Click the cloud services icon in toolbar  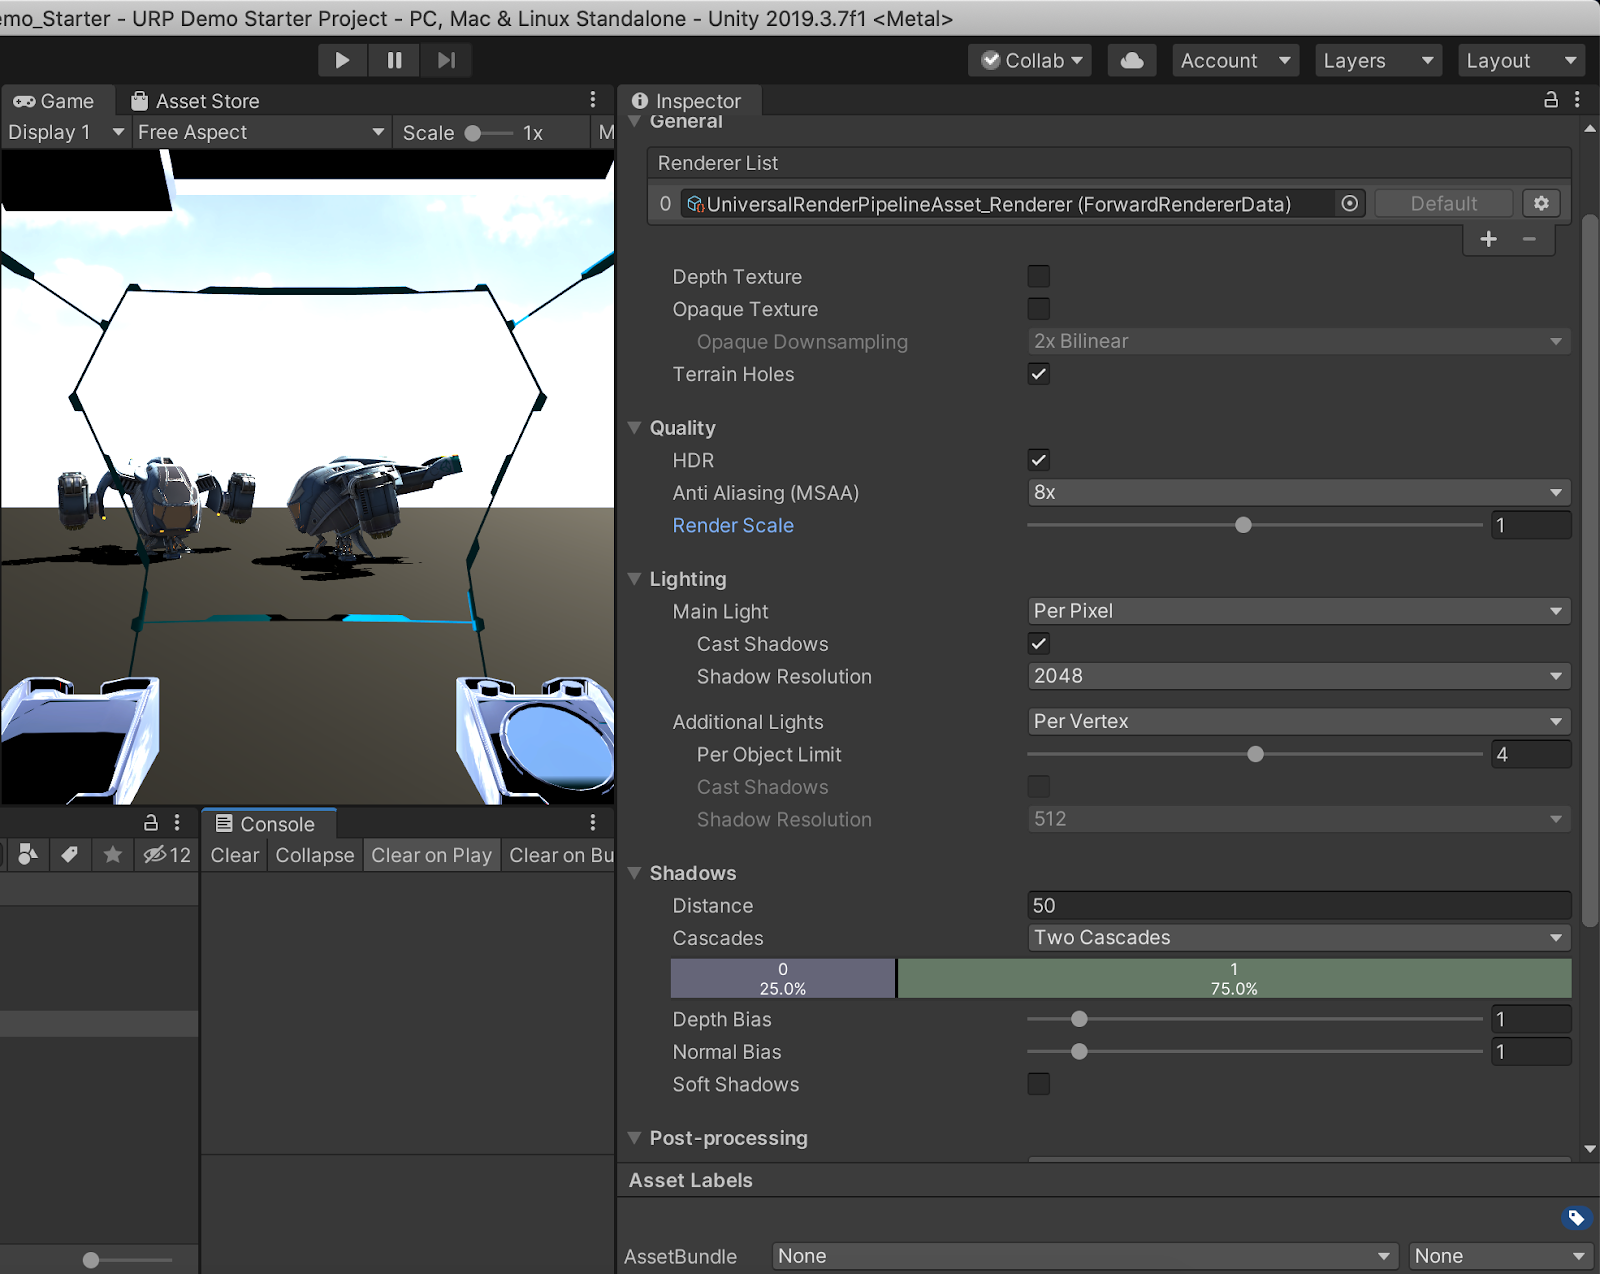click(1131, 60)
